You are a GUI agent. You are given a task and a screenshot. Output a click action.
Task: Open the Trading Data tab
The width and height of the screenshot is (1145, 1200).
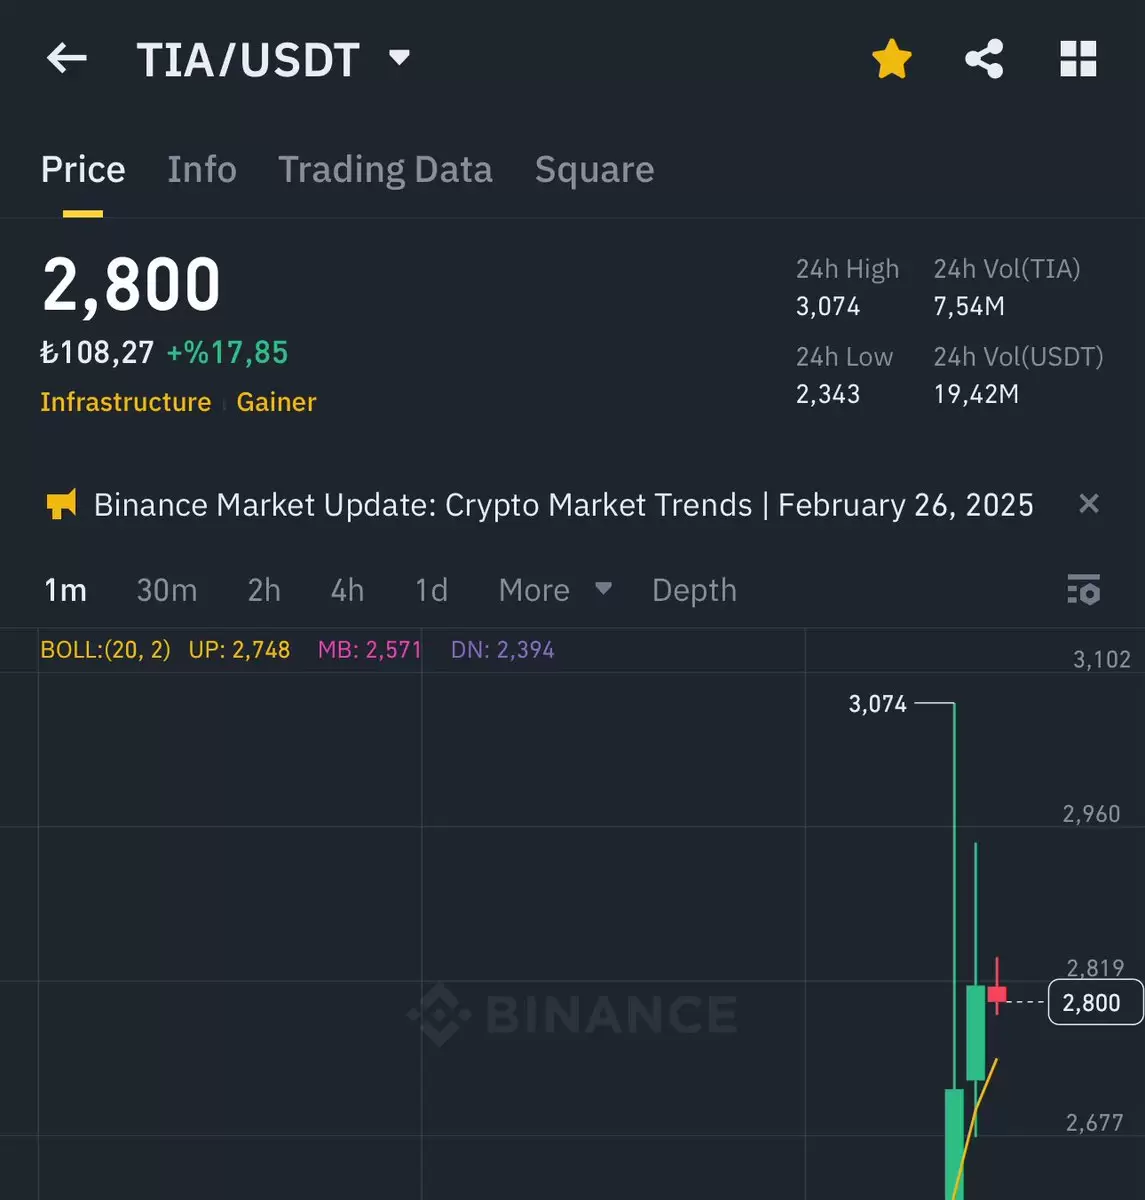click(x=385, y=170)
